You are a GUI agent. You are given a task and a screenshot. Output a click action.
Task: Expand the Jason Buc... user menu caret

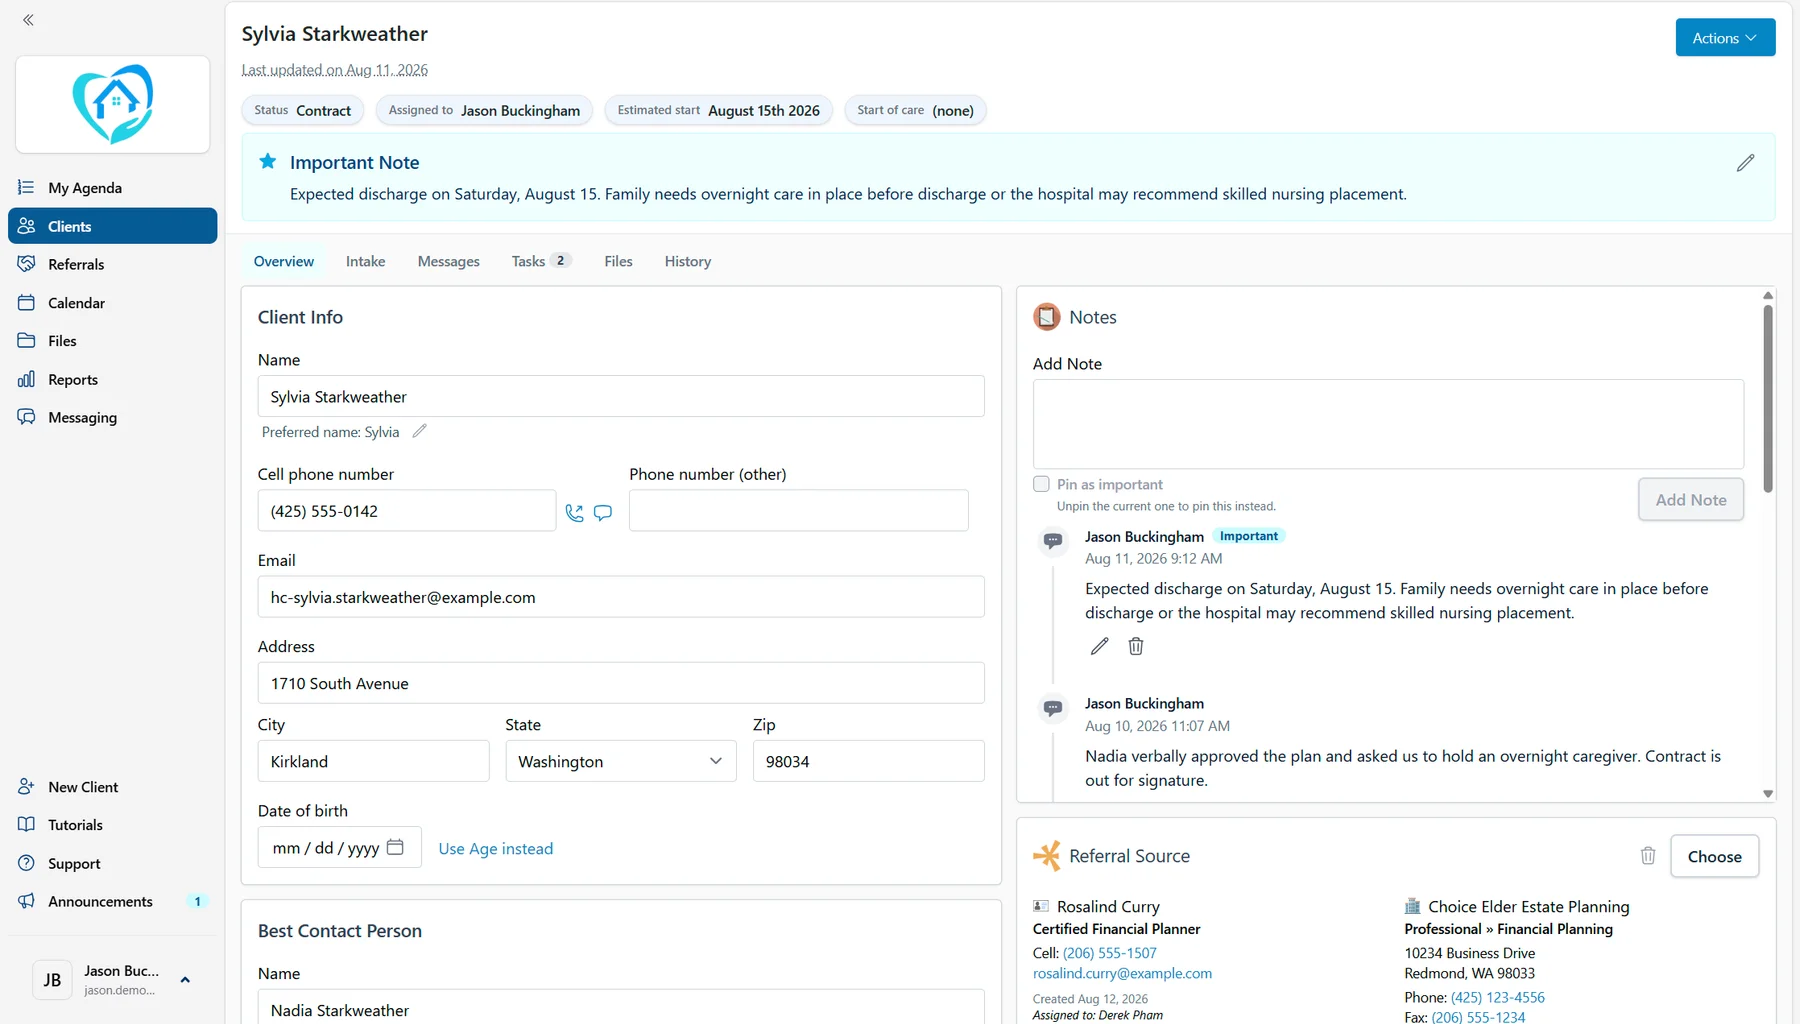point(185,980)
